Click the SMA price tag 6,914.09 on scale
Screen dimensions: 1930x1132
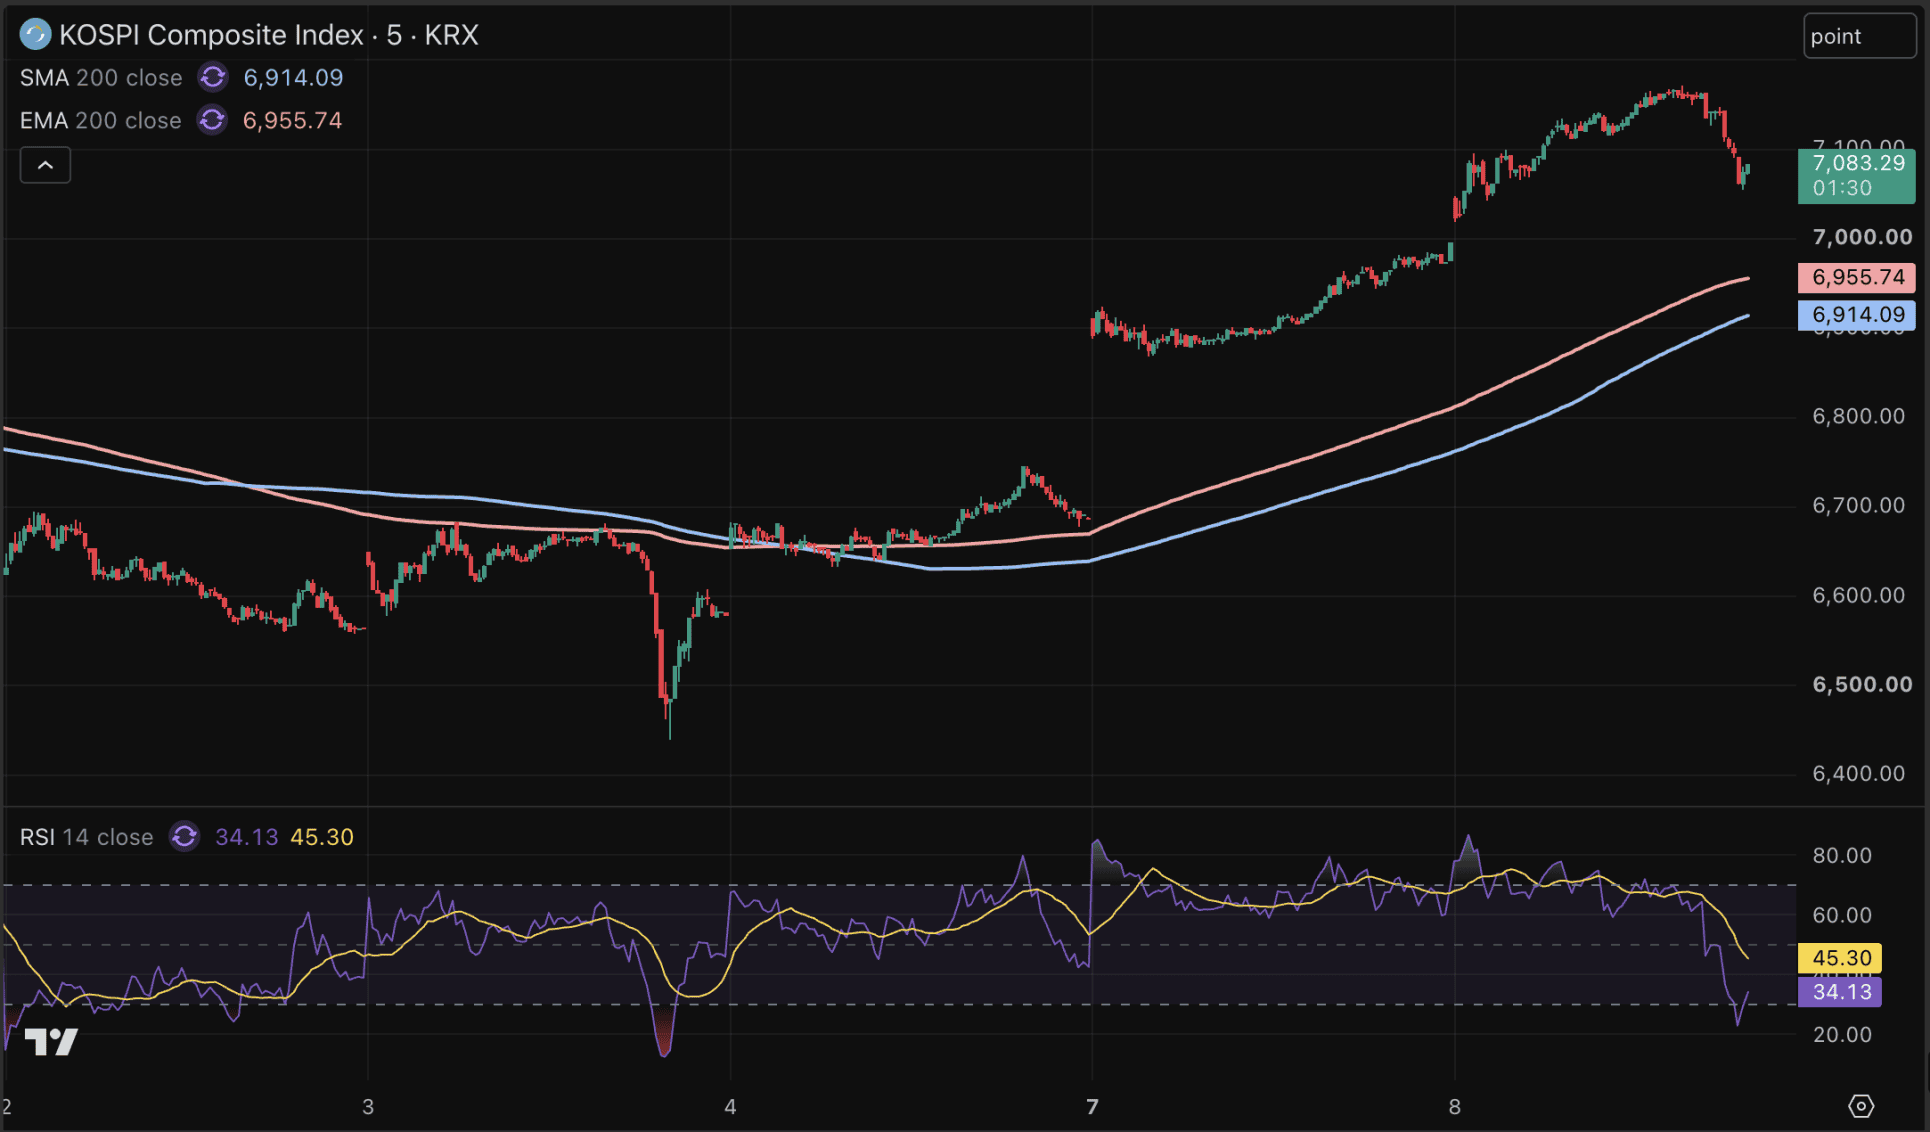point(1857,315)
